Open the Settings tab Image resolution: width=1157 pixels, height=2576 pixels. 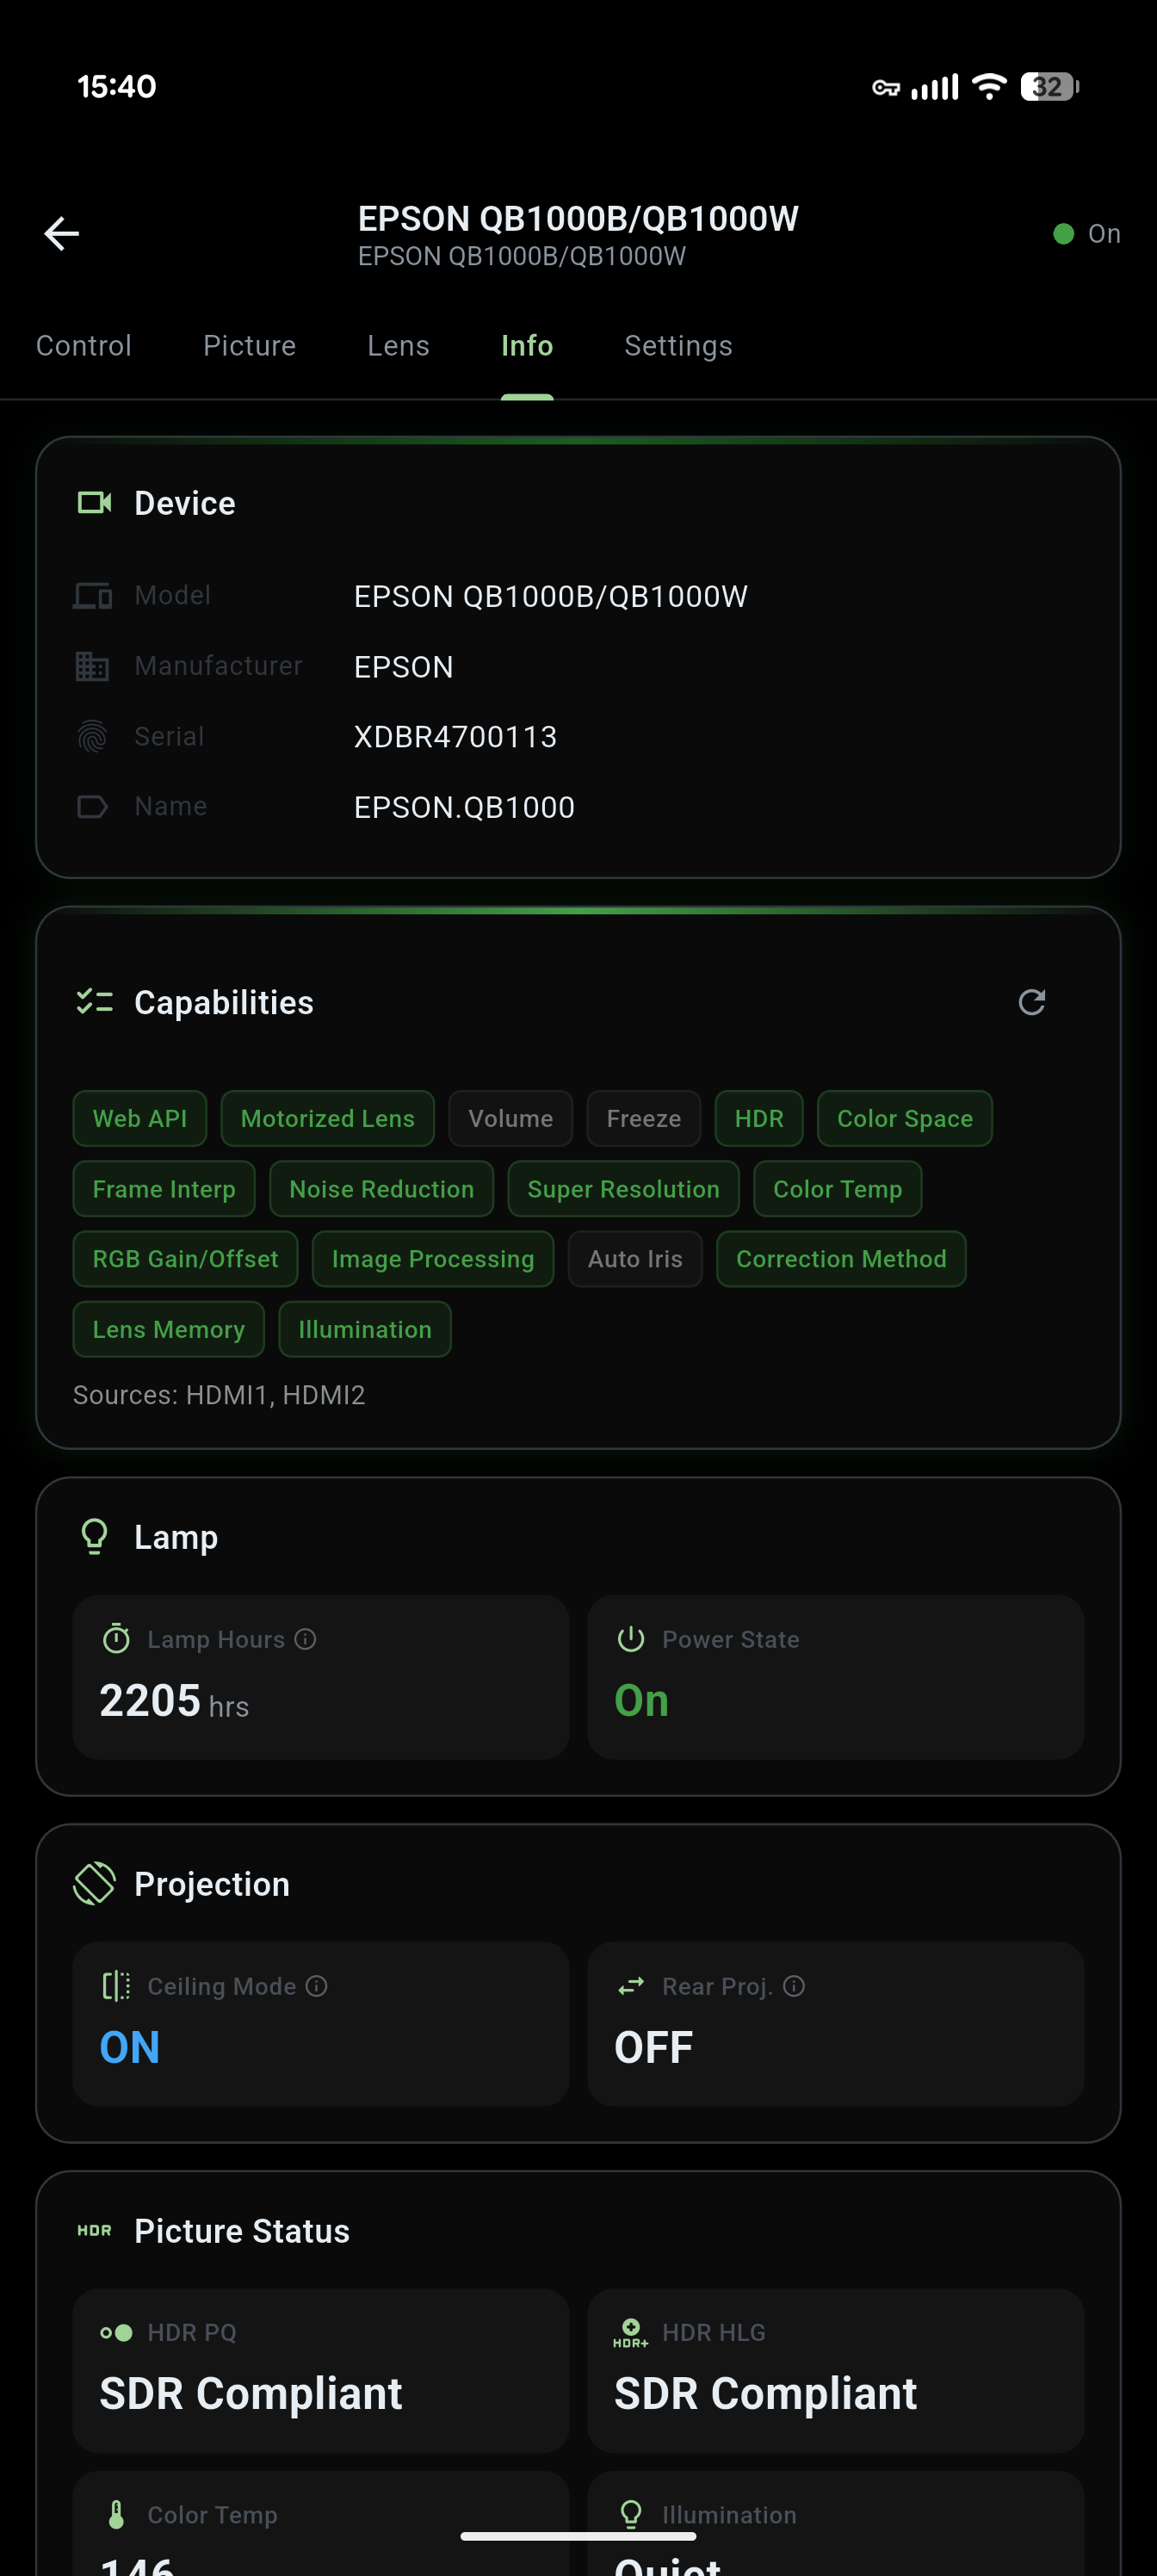pos(678,346)
